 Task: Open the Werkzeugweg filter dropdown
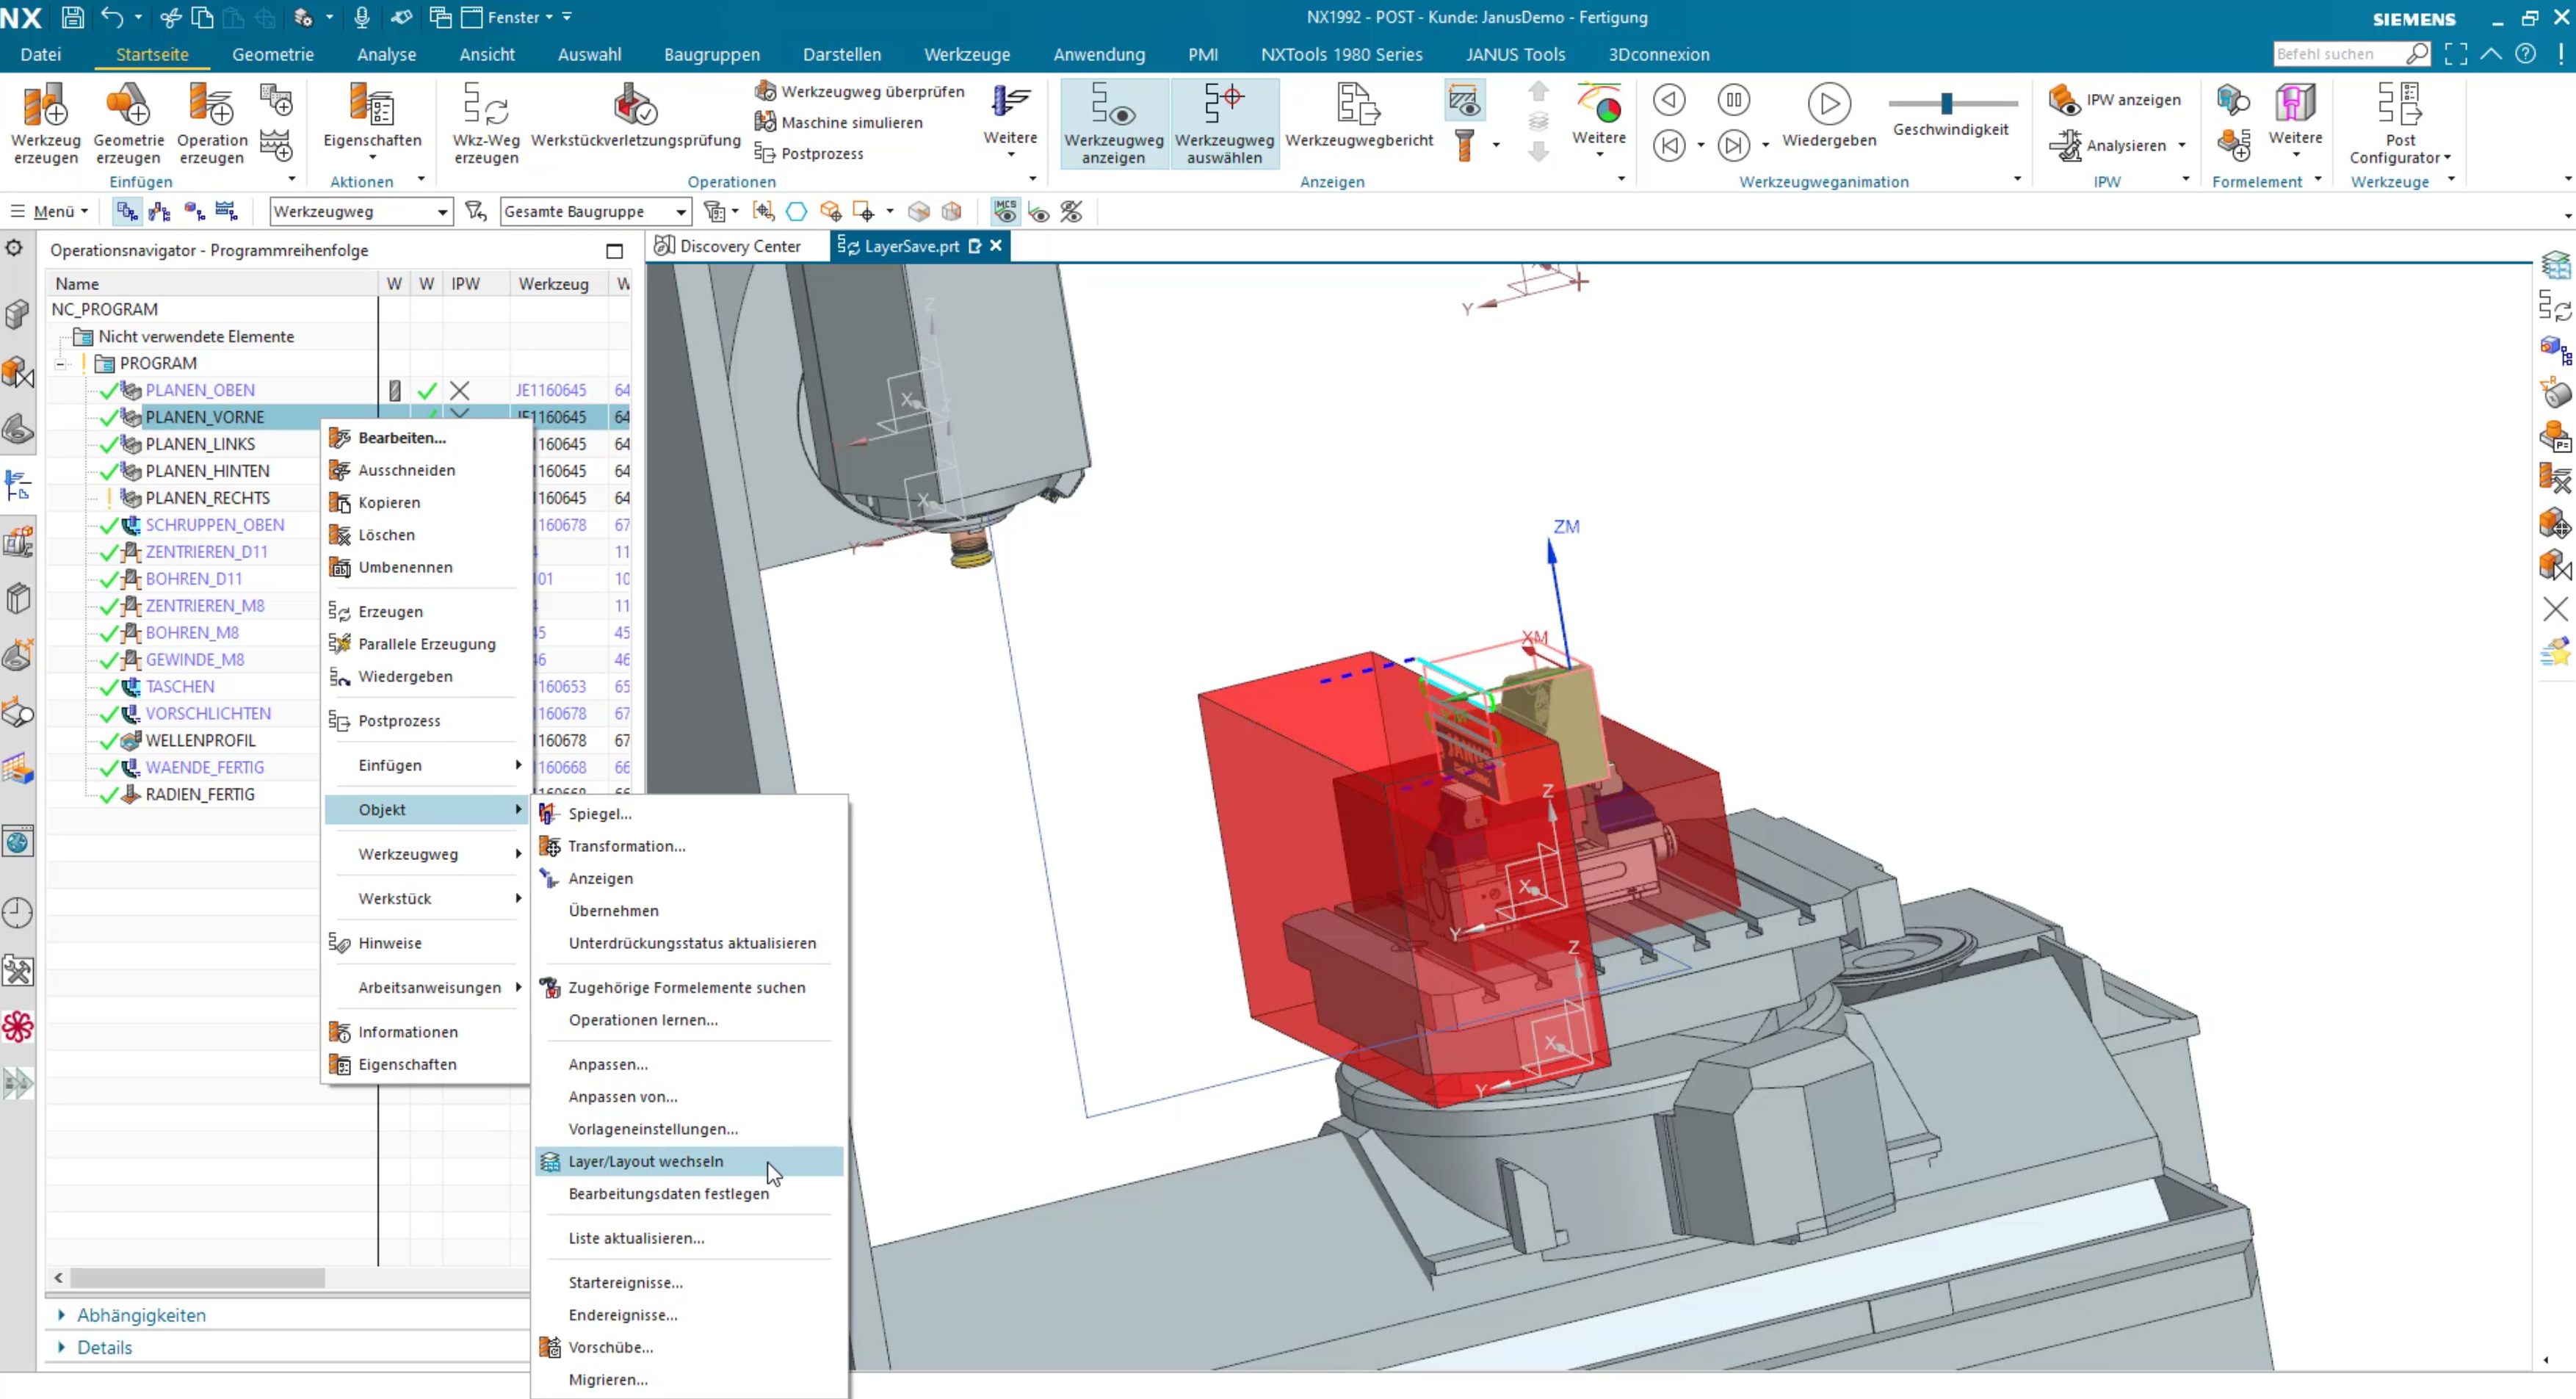(x=361, y=211)
